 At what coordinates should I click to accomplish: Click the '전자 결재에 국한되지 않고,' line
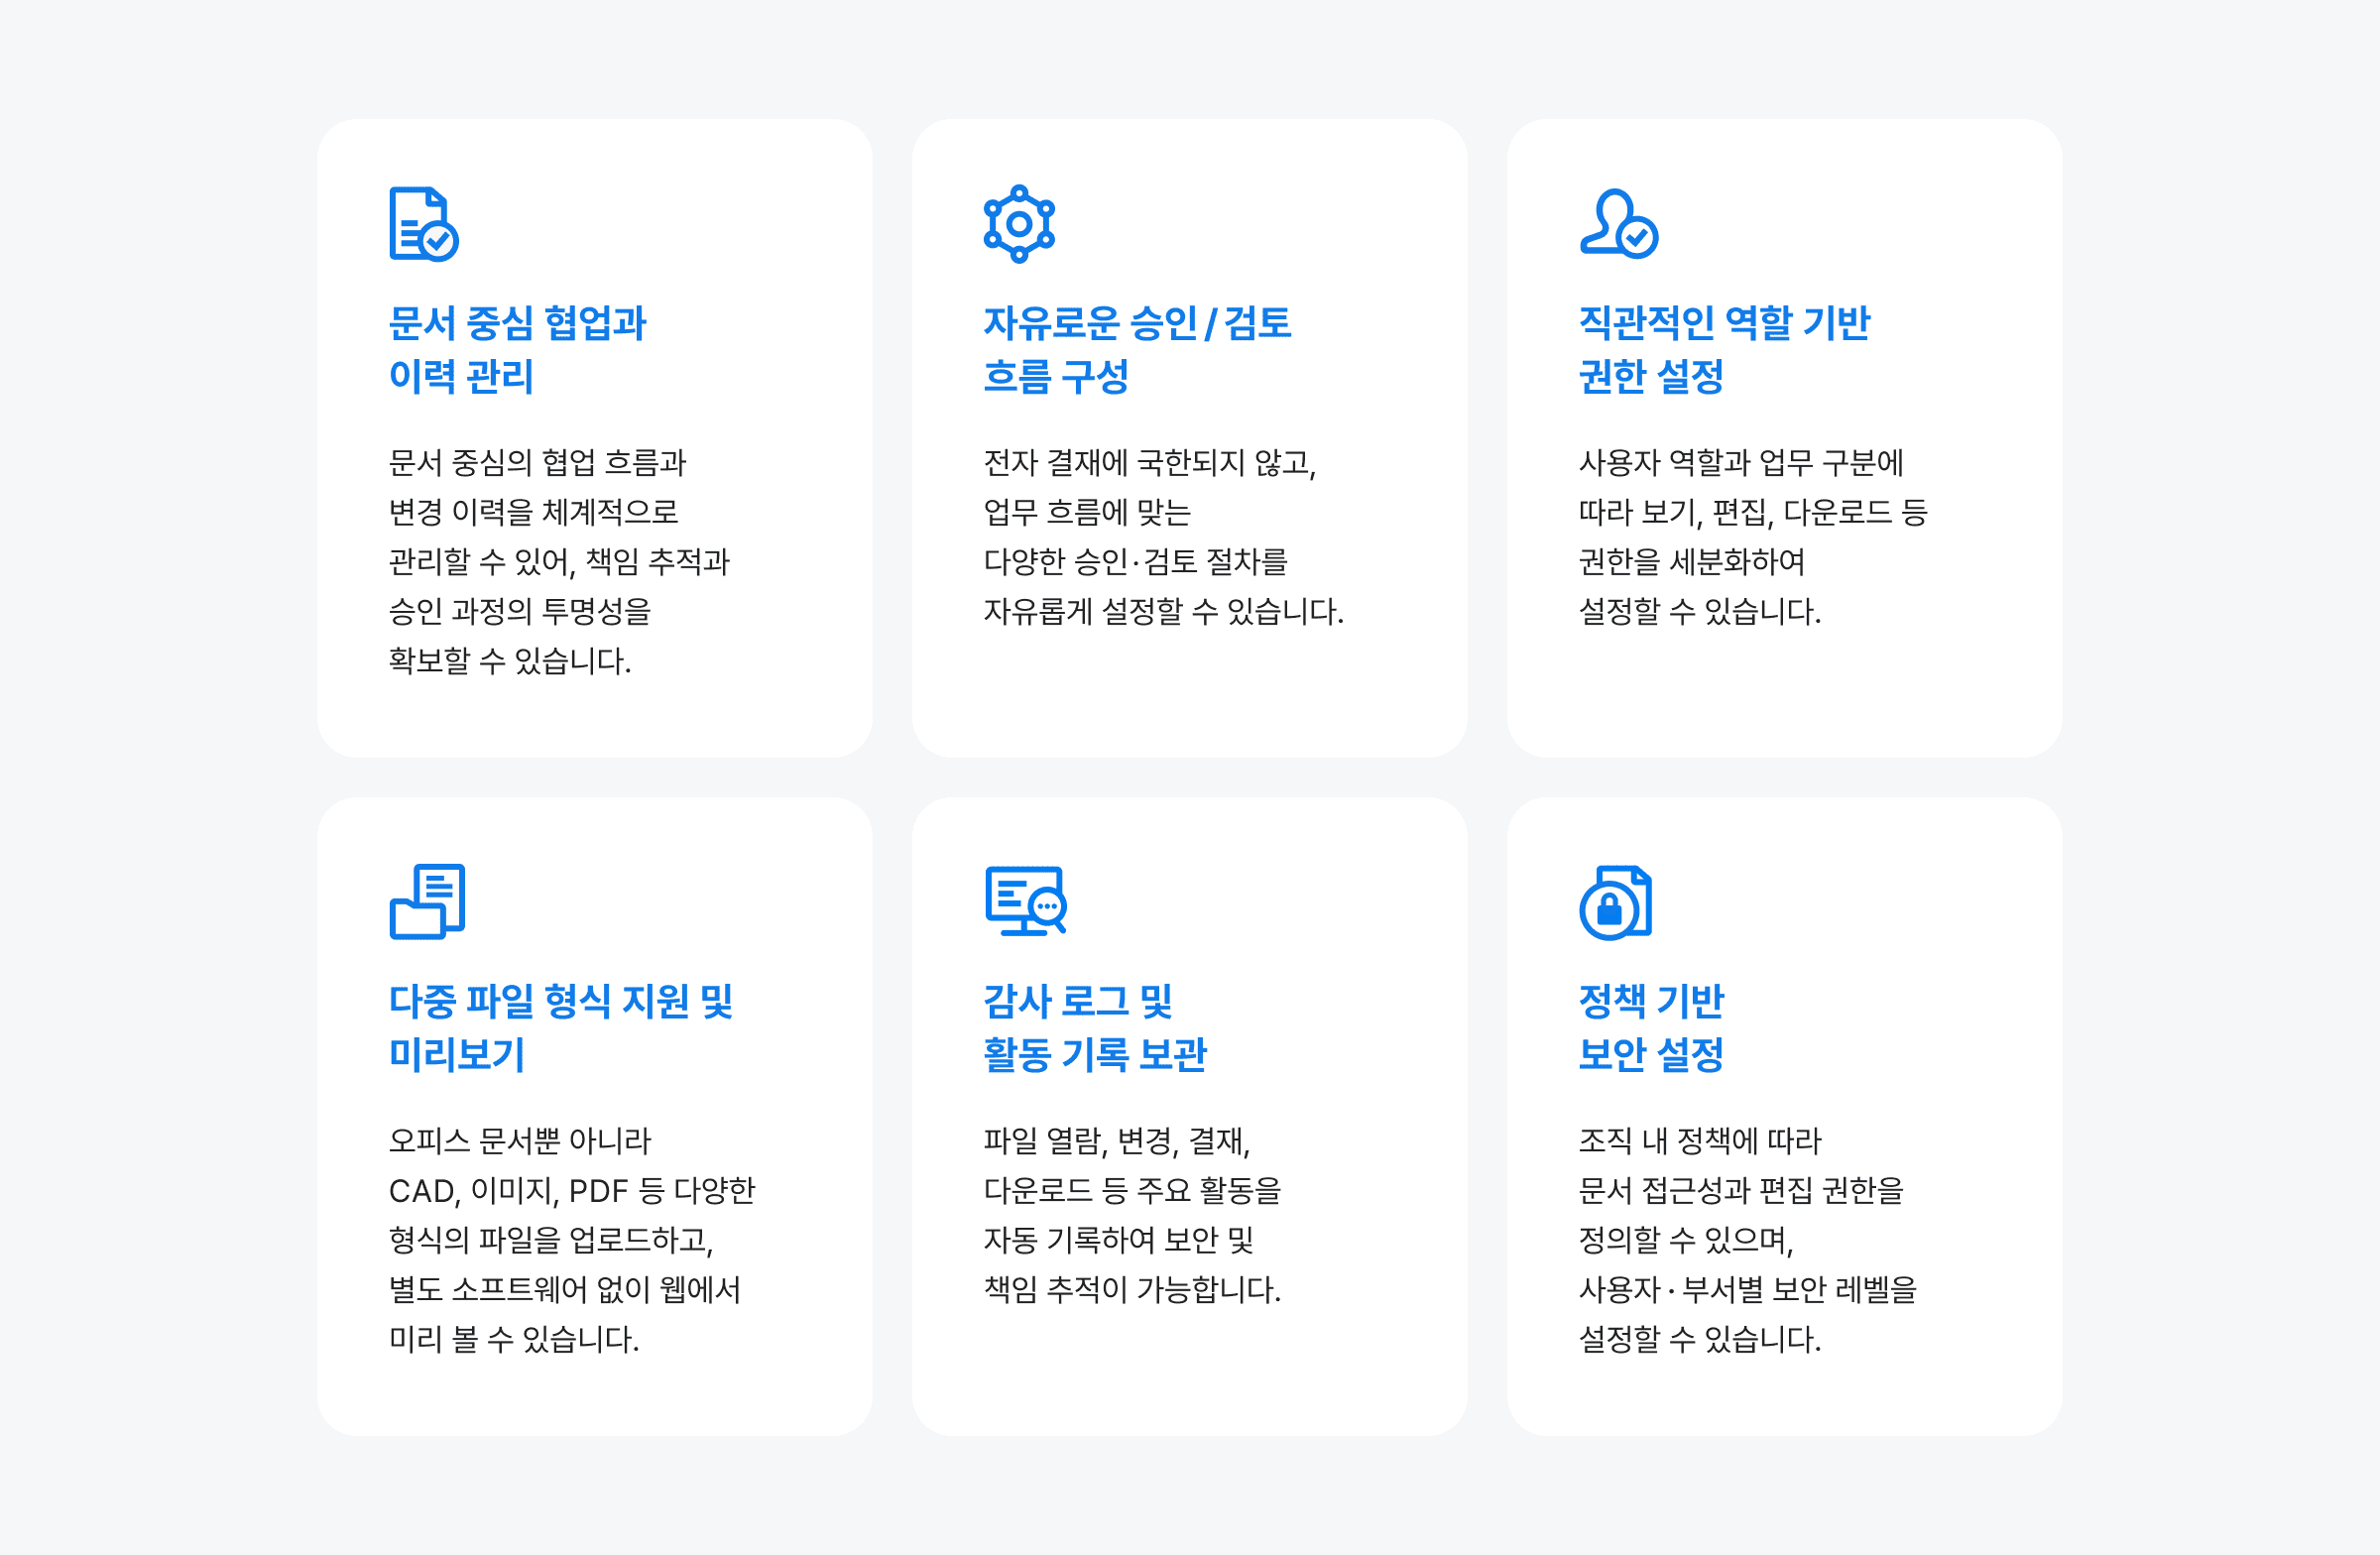click(1149, 463)
